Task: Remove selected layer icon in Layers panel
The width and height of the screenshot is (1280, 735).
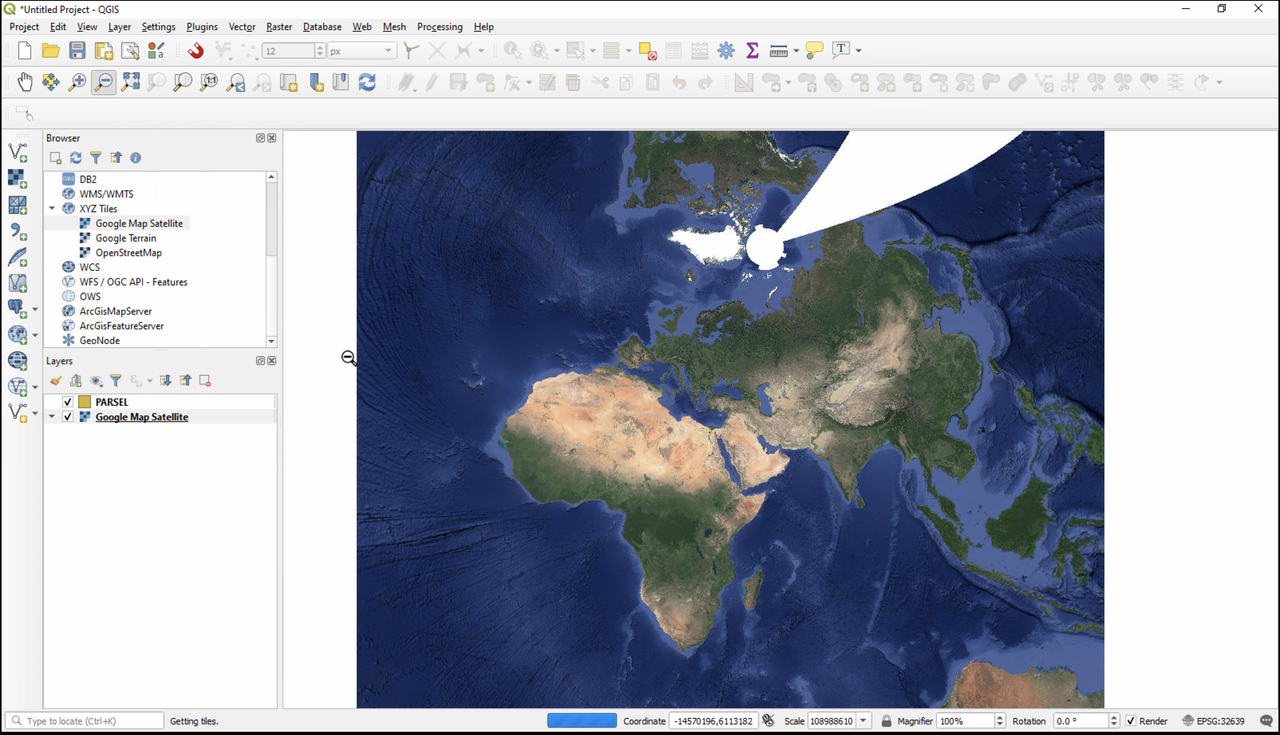Action: [x=205, y=381]
